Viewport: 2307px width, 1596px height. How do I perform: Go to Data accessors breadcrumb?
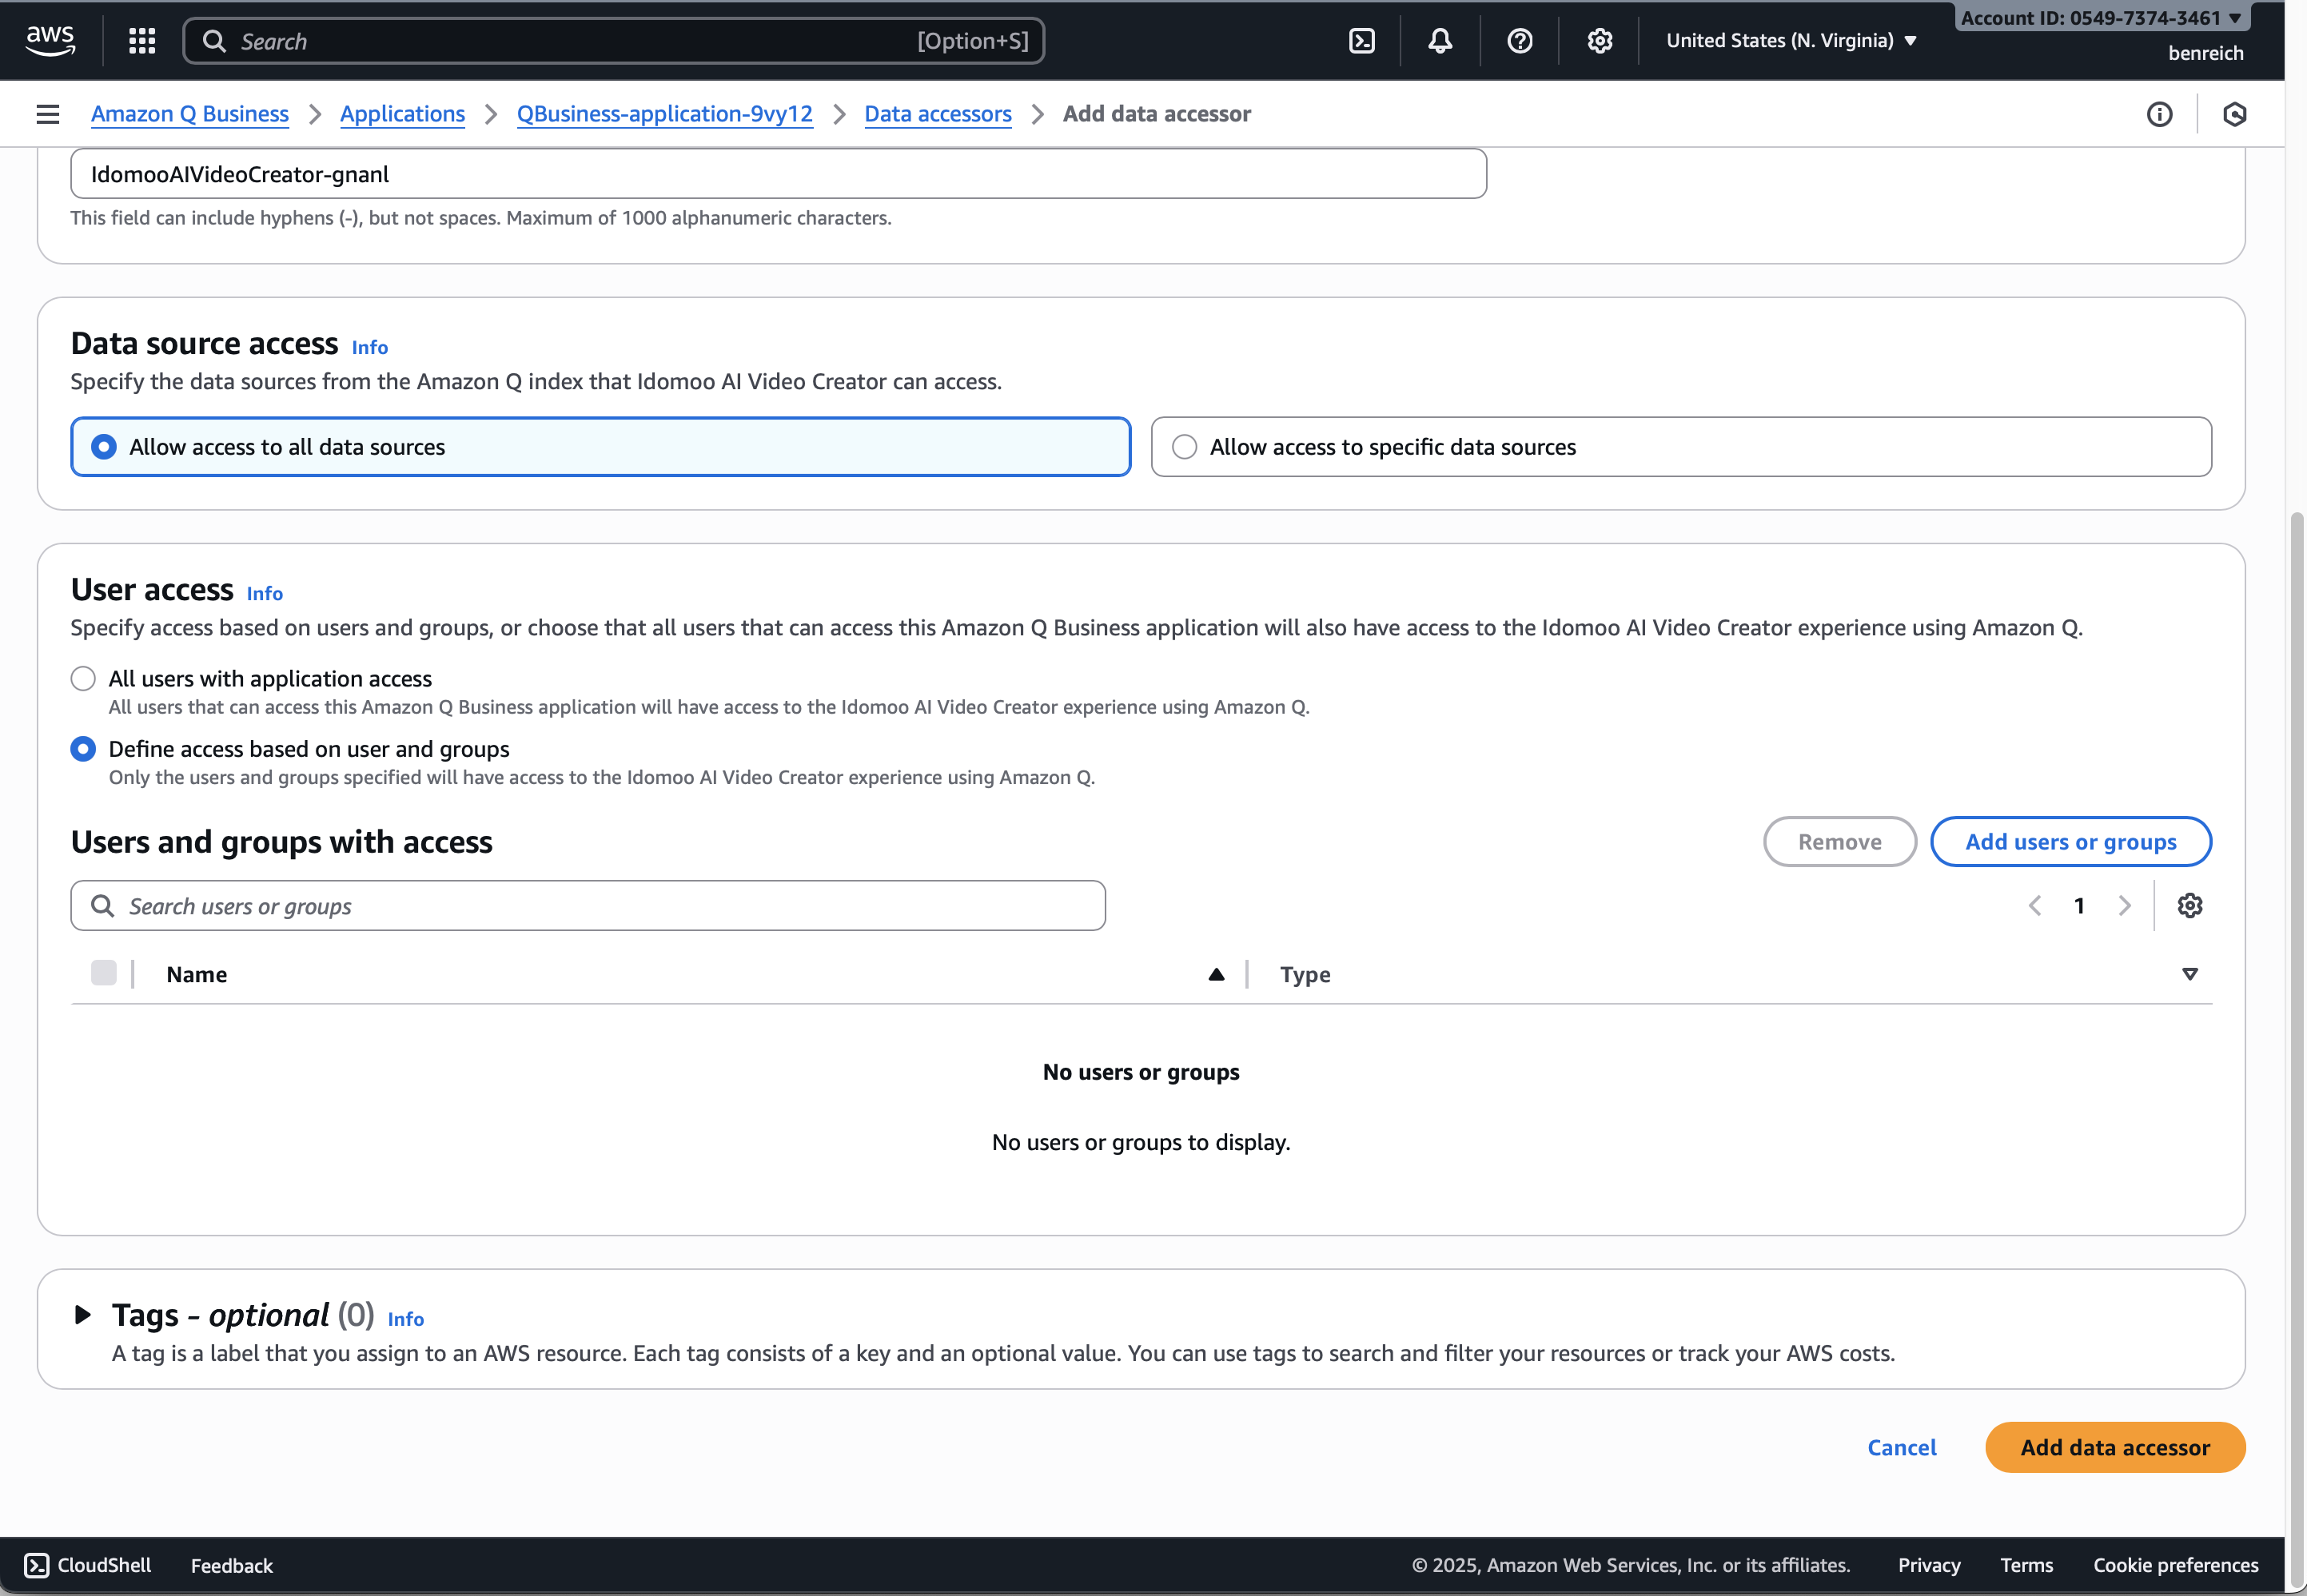tap(937, 114)
